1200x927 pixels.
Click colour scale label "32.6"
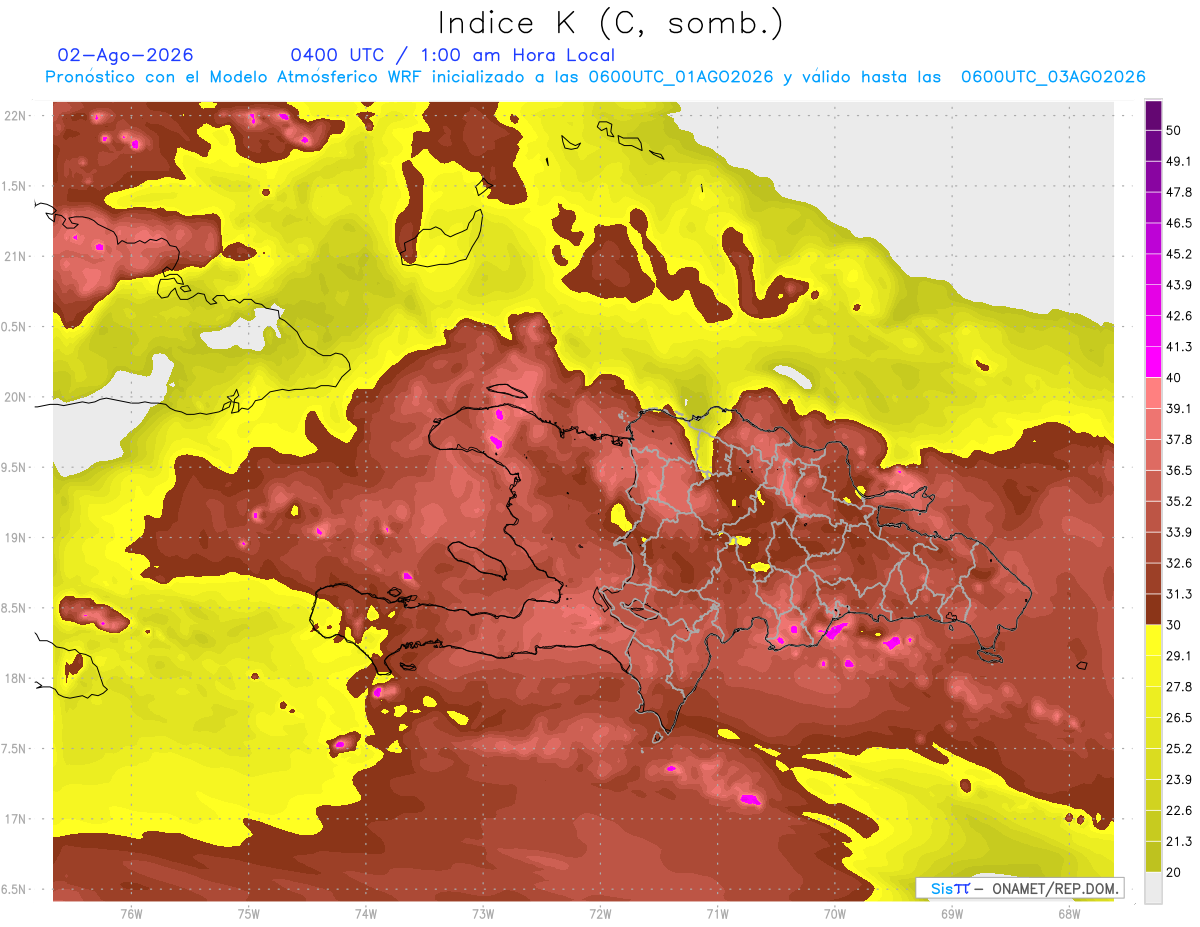pyautogui.click(x=1179, y=563)
